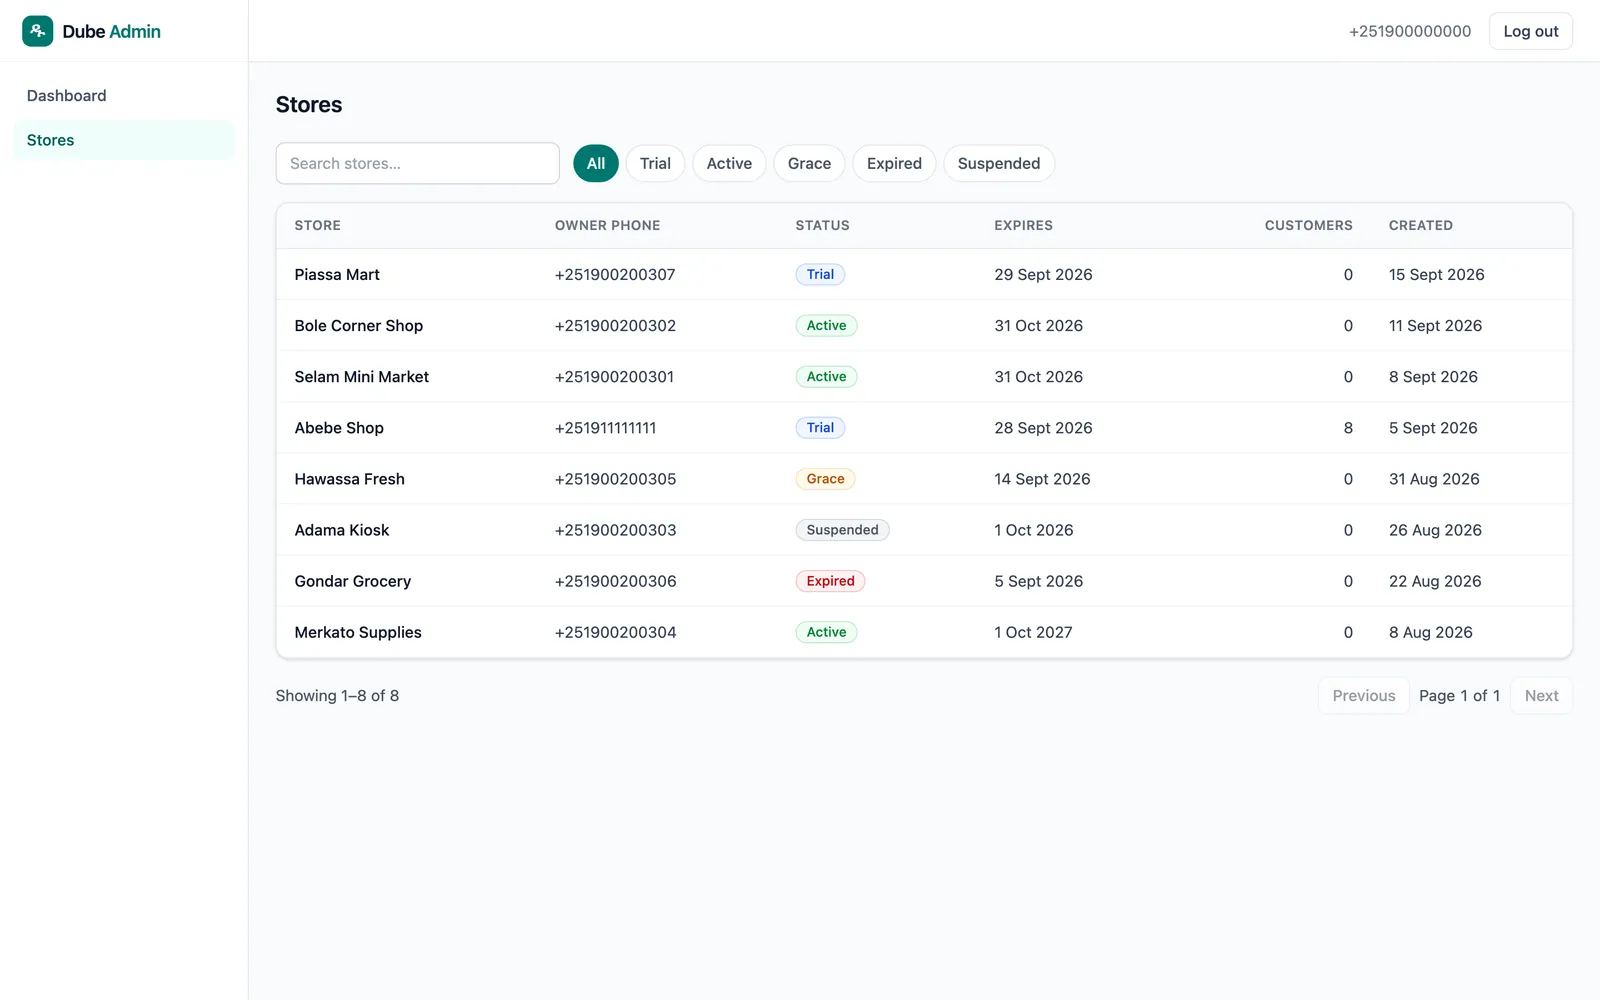
Task: Click the Trial badge for Piassa Mart
Action: (820, 274)
